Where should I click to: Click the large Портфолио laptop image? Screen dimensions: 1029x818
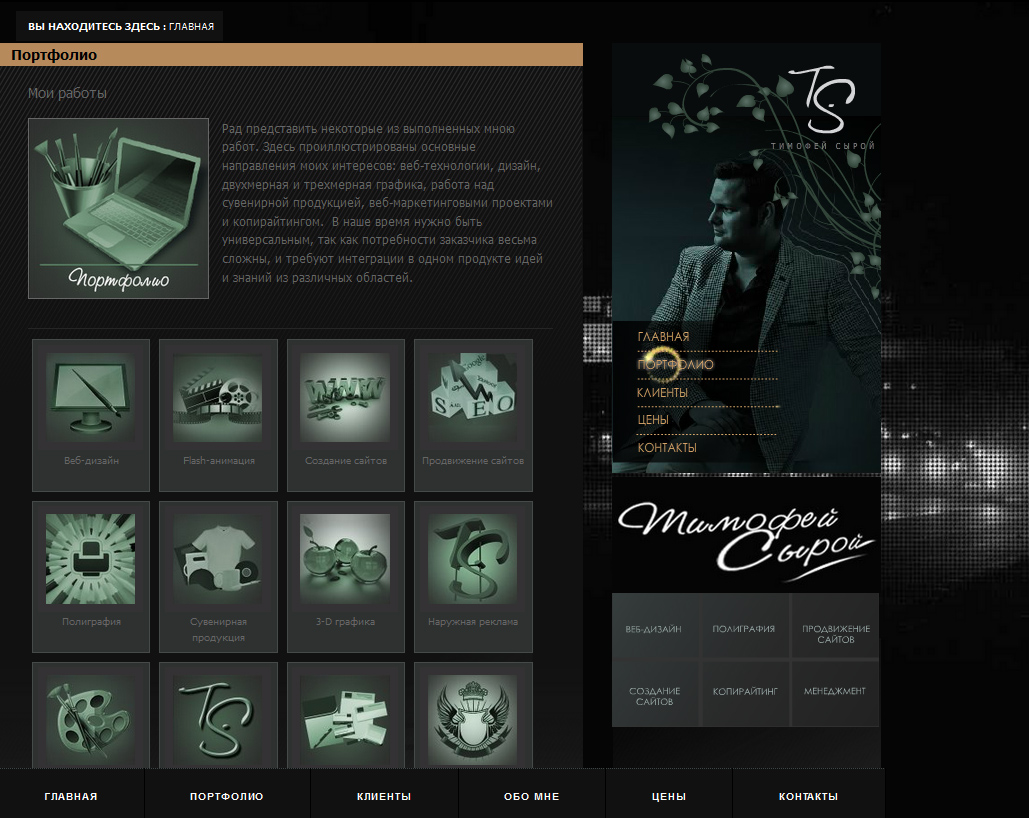(118, 208)
